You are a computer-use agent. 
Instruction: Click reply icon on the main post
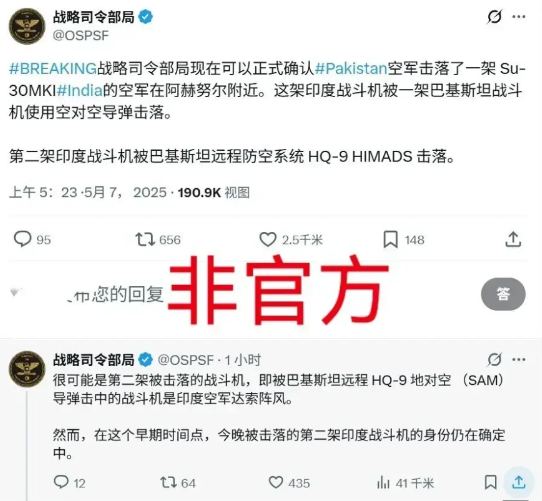pyautogui.click(x=22, y=239)
